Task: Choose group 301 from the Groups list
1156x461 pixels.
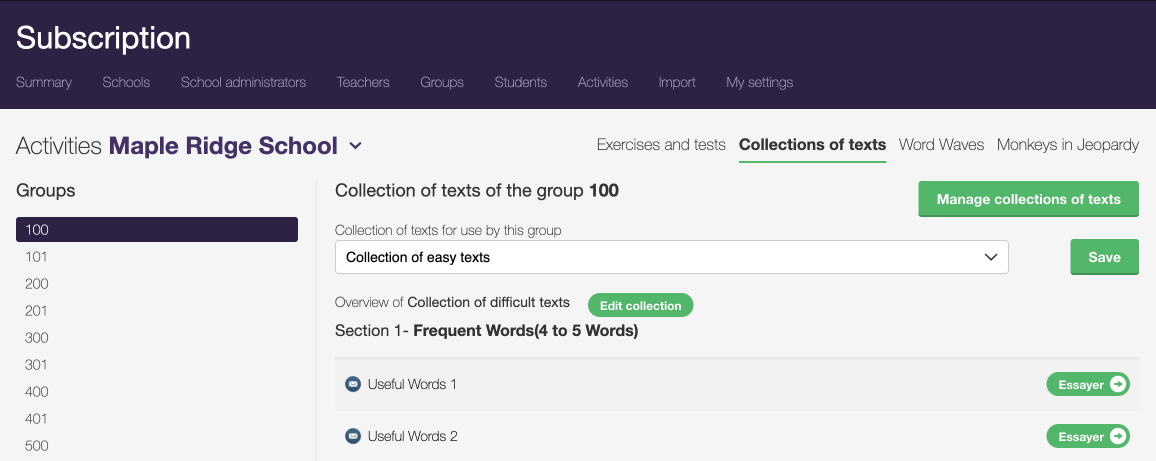Action: point(37,365)
